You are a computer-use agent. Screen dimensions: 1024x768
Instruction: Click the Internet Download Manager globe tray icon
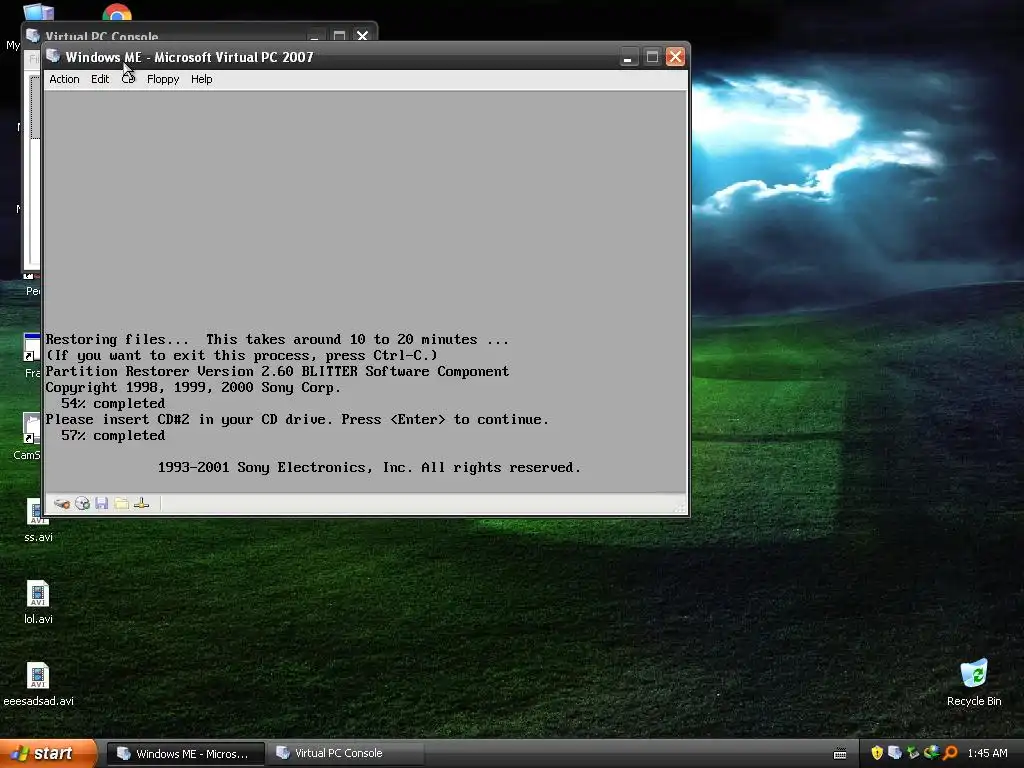[x=931, y=753]
